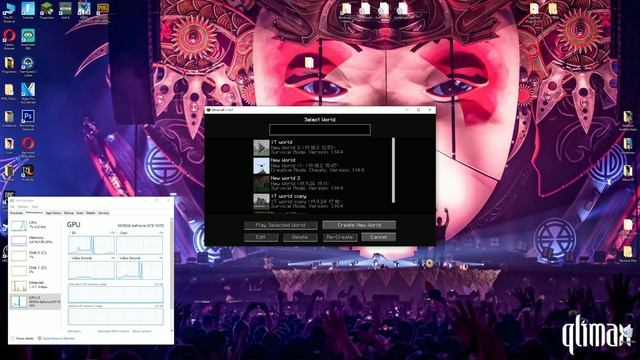
Task: Select Disk 1 (D:) performance item
Action: point(35,270)
